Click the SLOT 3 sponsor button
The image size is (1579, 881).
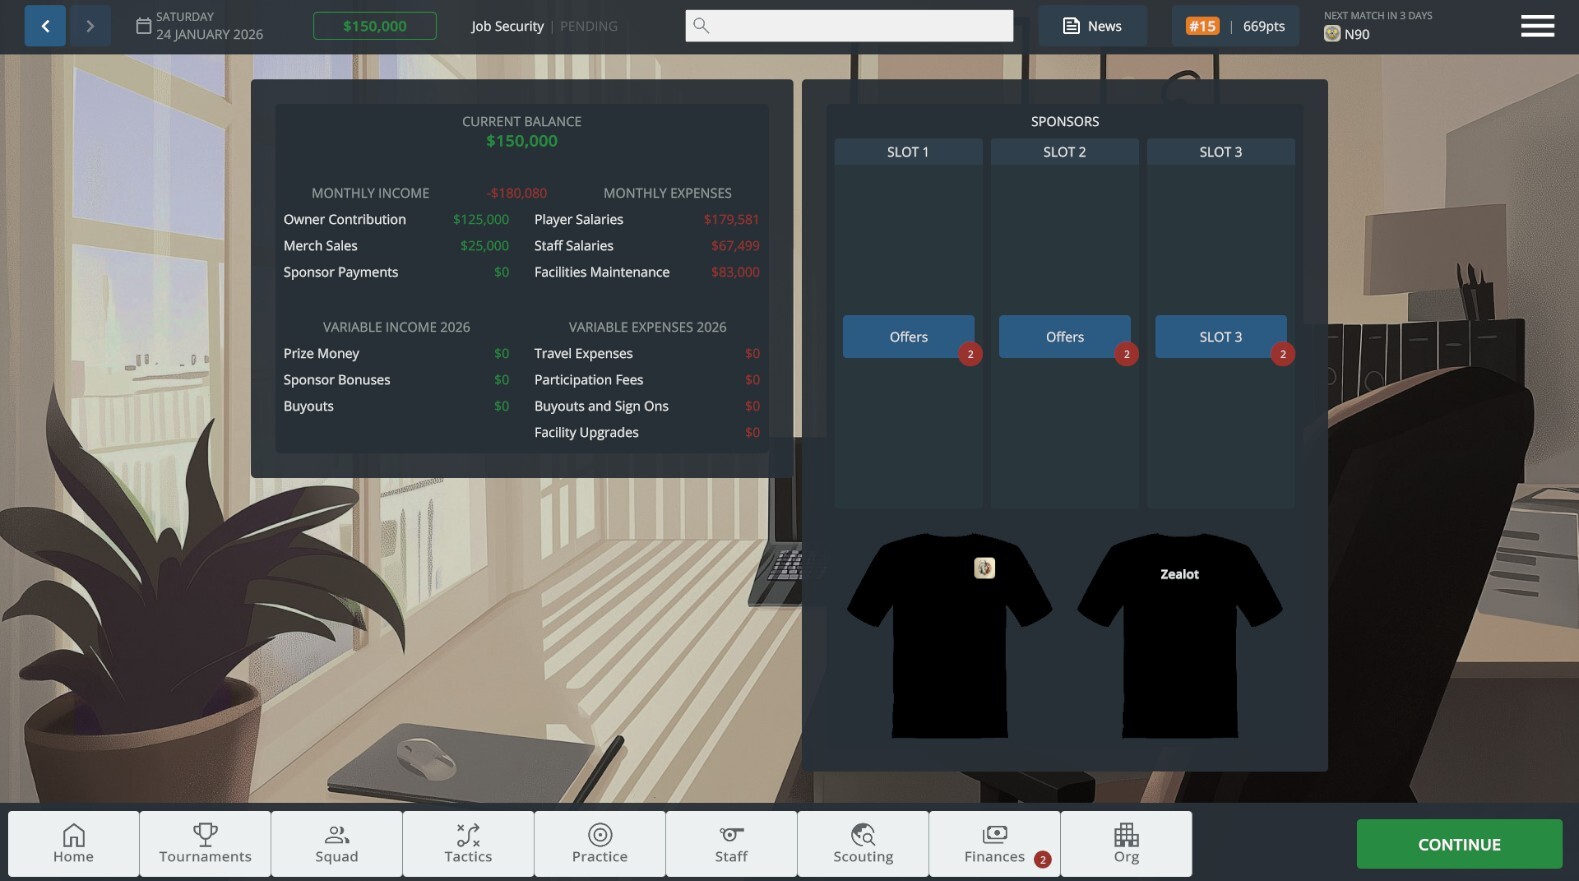[1220, 337]
